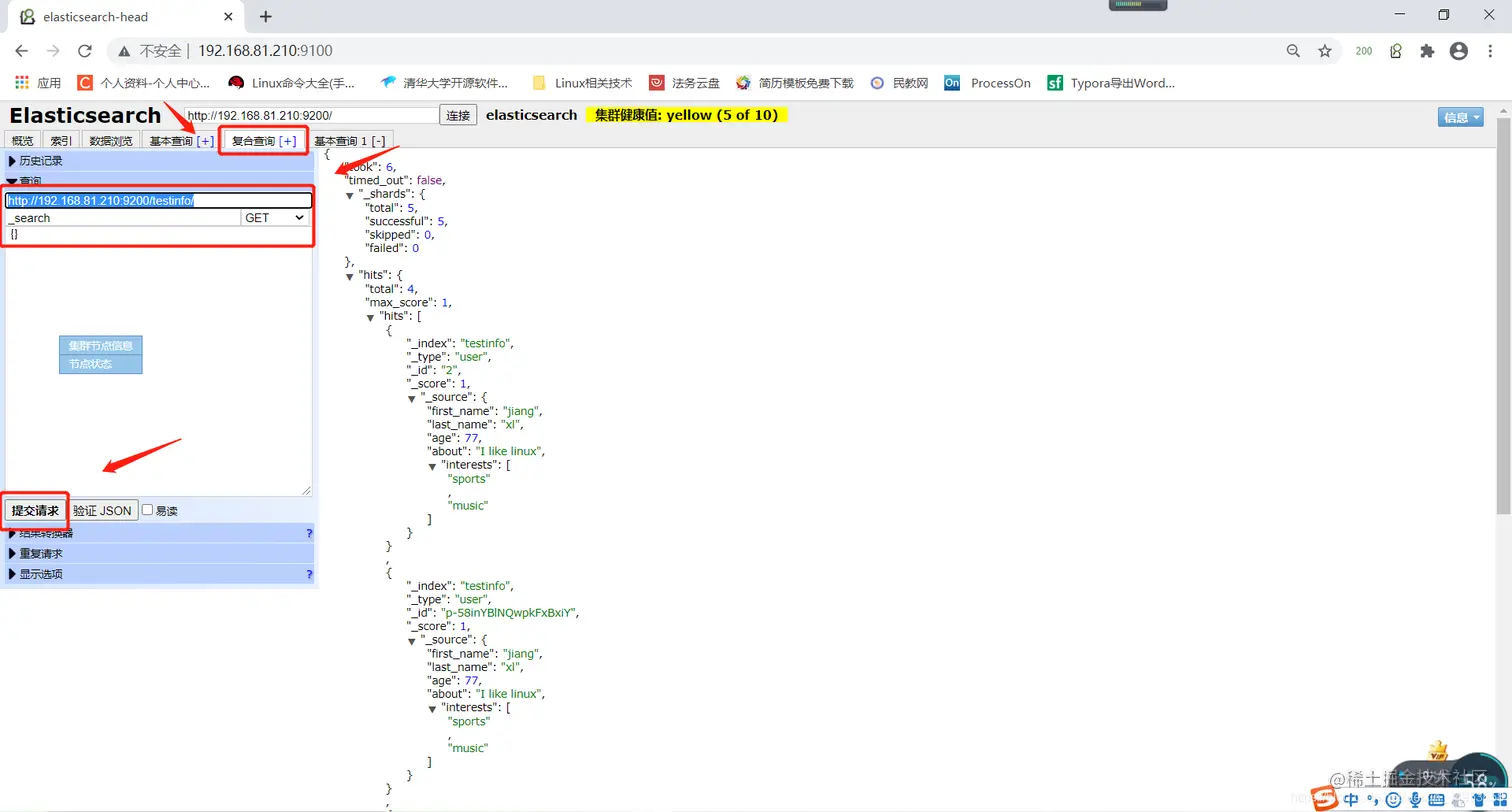Expand the 重复请求 section
1512x812 pixels.
[x=35, y=554]
